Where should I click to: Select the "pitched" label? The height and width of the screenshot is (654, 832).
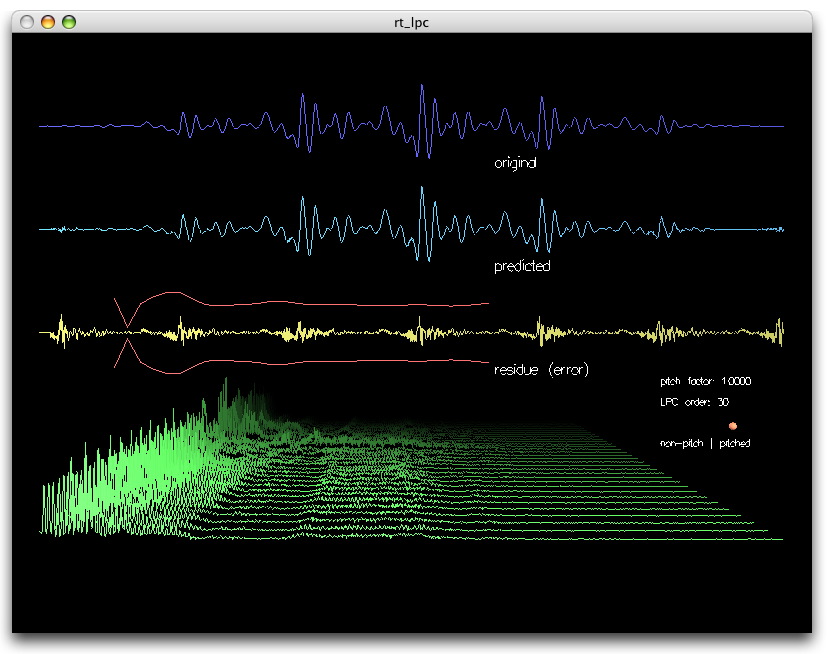click(735, 443)
